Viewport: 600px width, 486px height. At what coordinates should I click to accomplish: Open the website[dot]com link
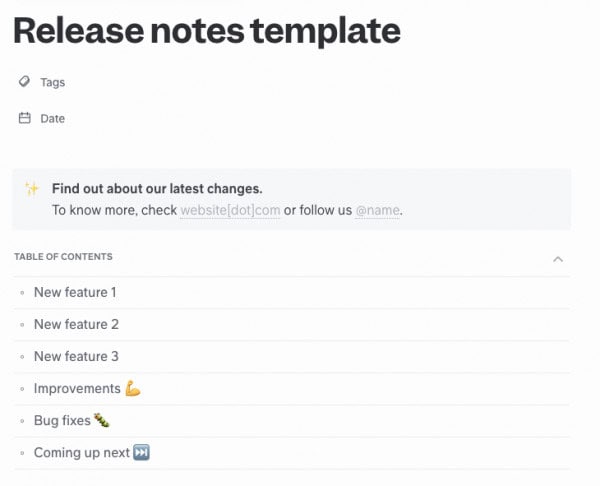pyautogui.click(x=230, y=210)
